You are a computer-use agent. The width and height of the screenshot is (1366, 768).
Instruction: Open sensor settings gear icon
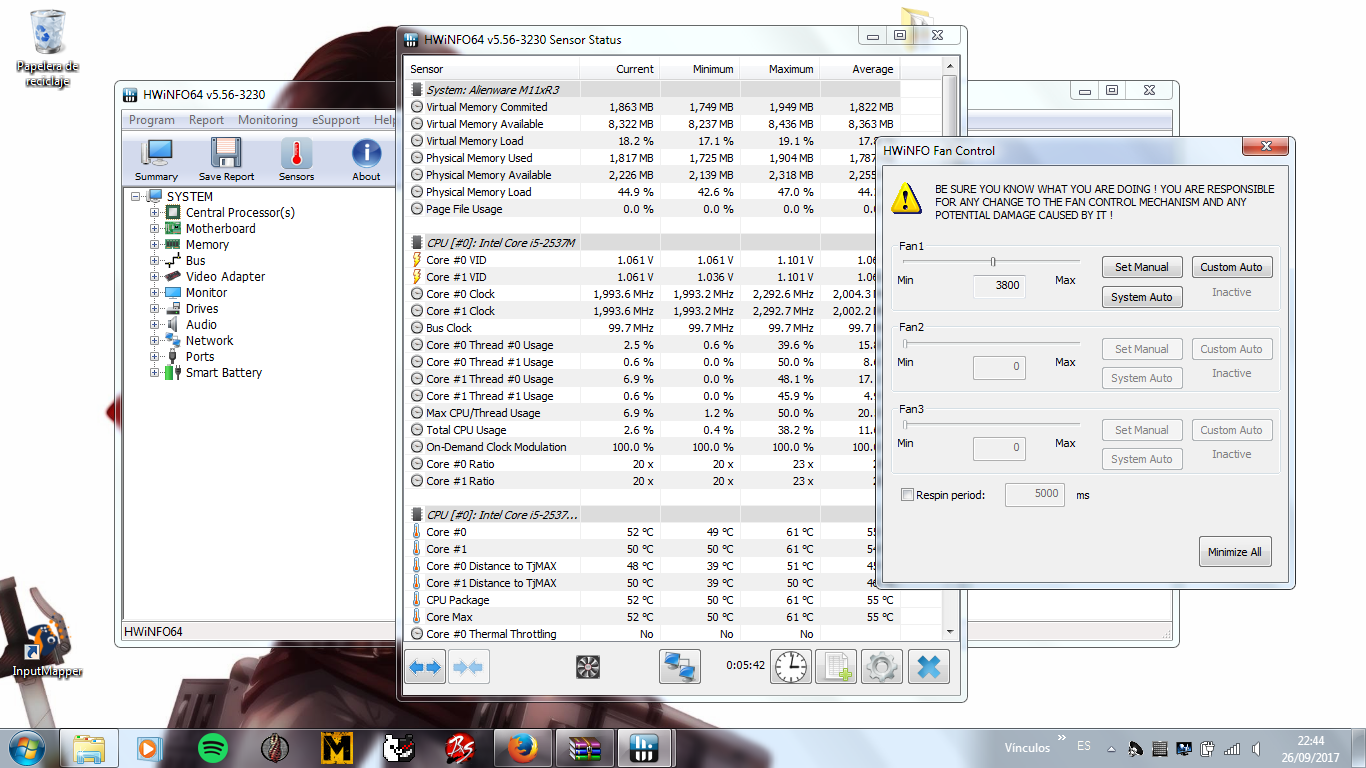(x=881, y=667)
